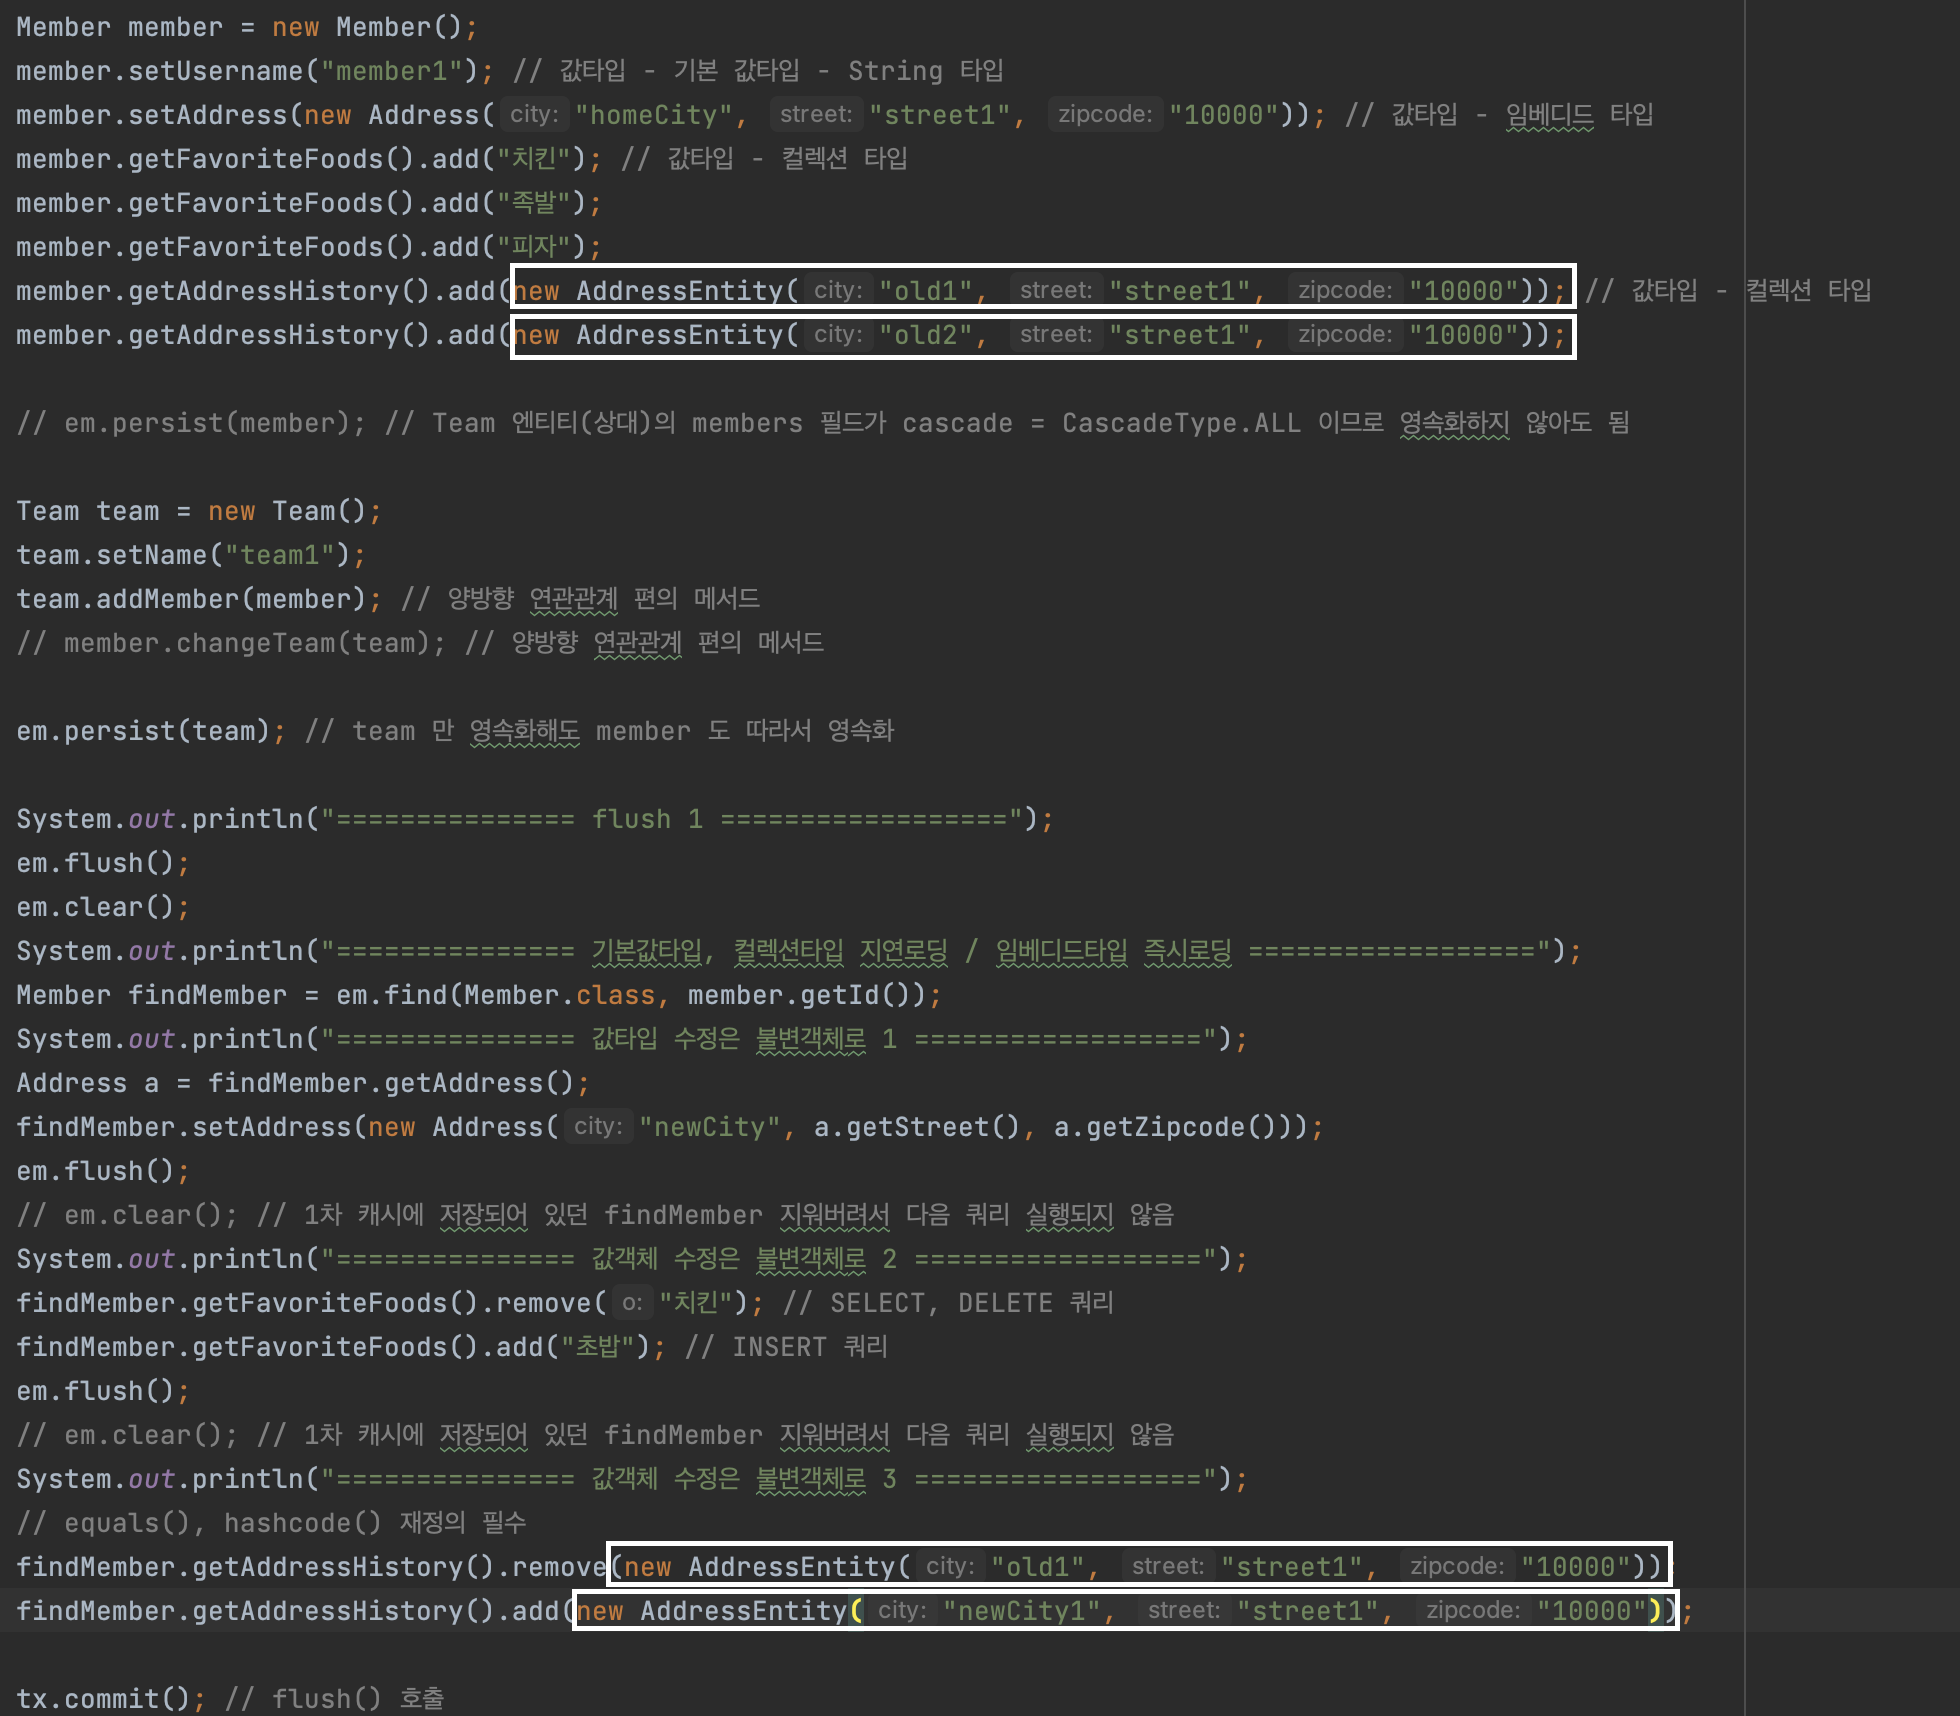
Task: Click the em.find(Member.class, member.getId()) line
Action: click(479, 995)
